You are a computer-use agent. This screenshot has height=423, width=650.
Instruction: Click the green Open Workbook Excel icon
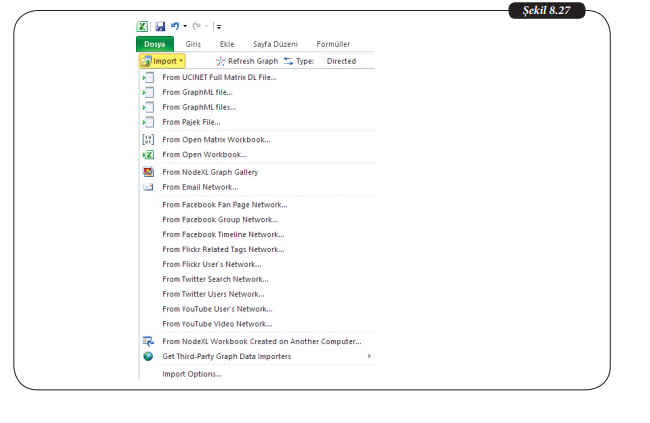[148, 155]
